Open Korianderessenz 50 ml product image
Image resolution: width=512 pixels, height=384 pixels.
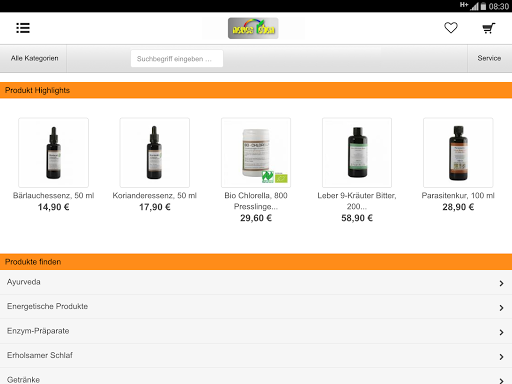click(155, 152)
